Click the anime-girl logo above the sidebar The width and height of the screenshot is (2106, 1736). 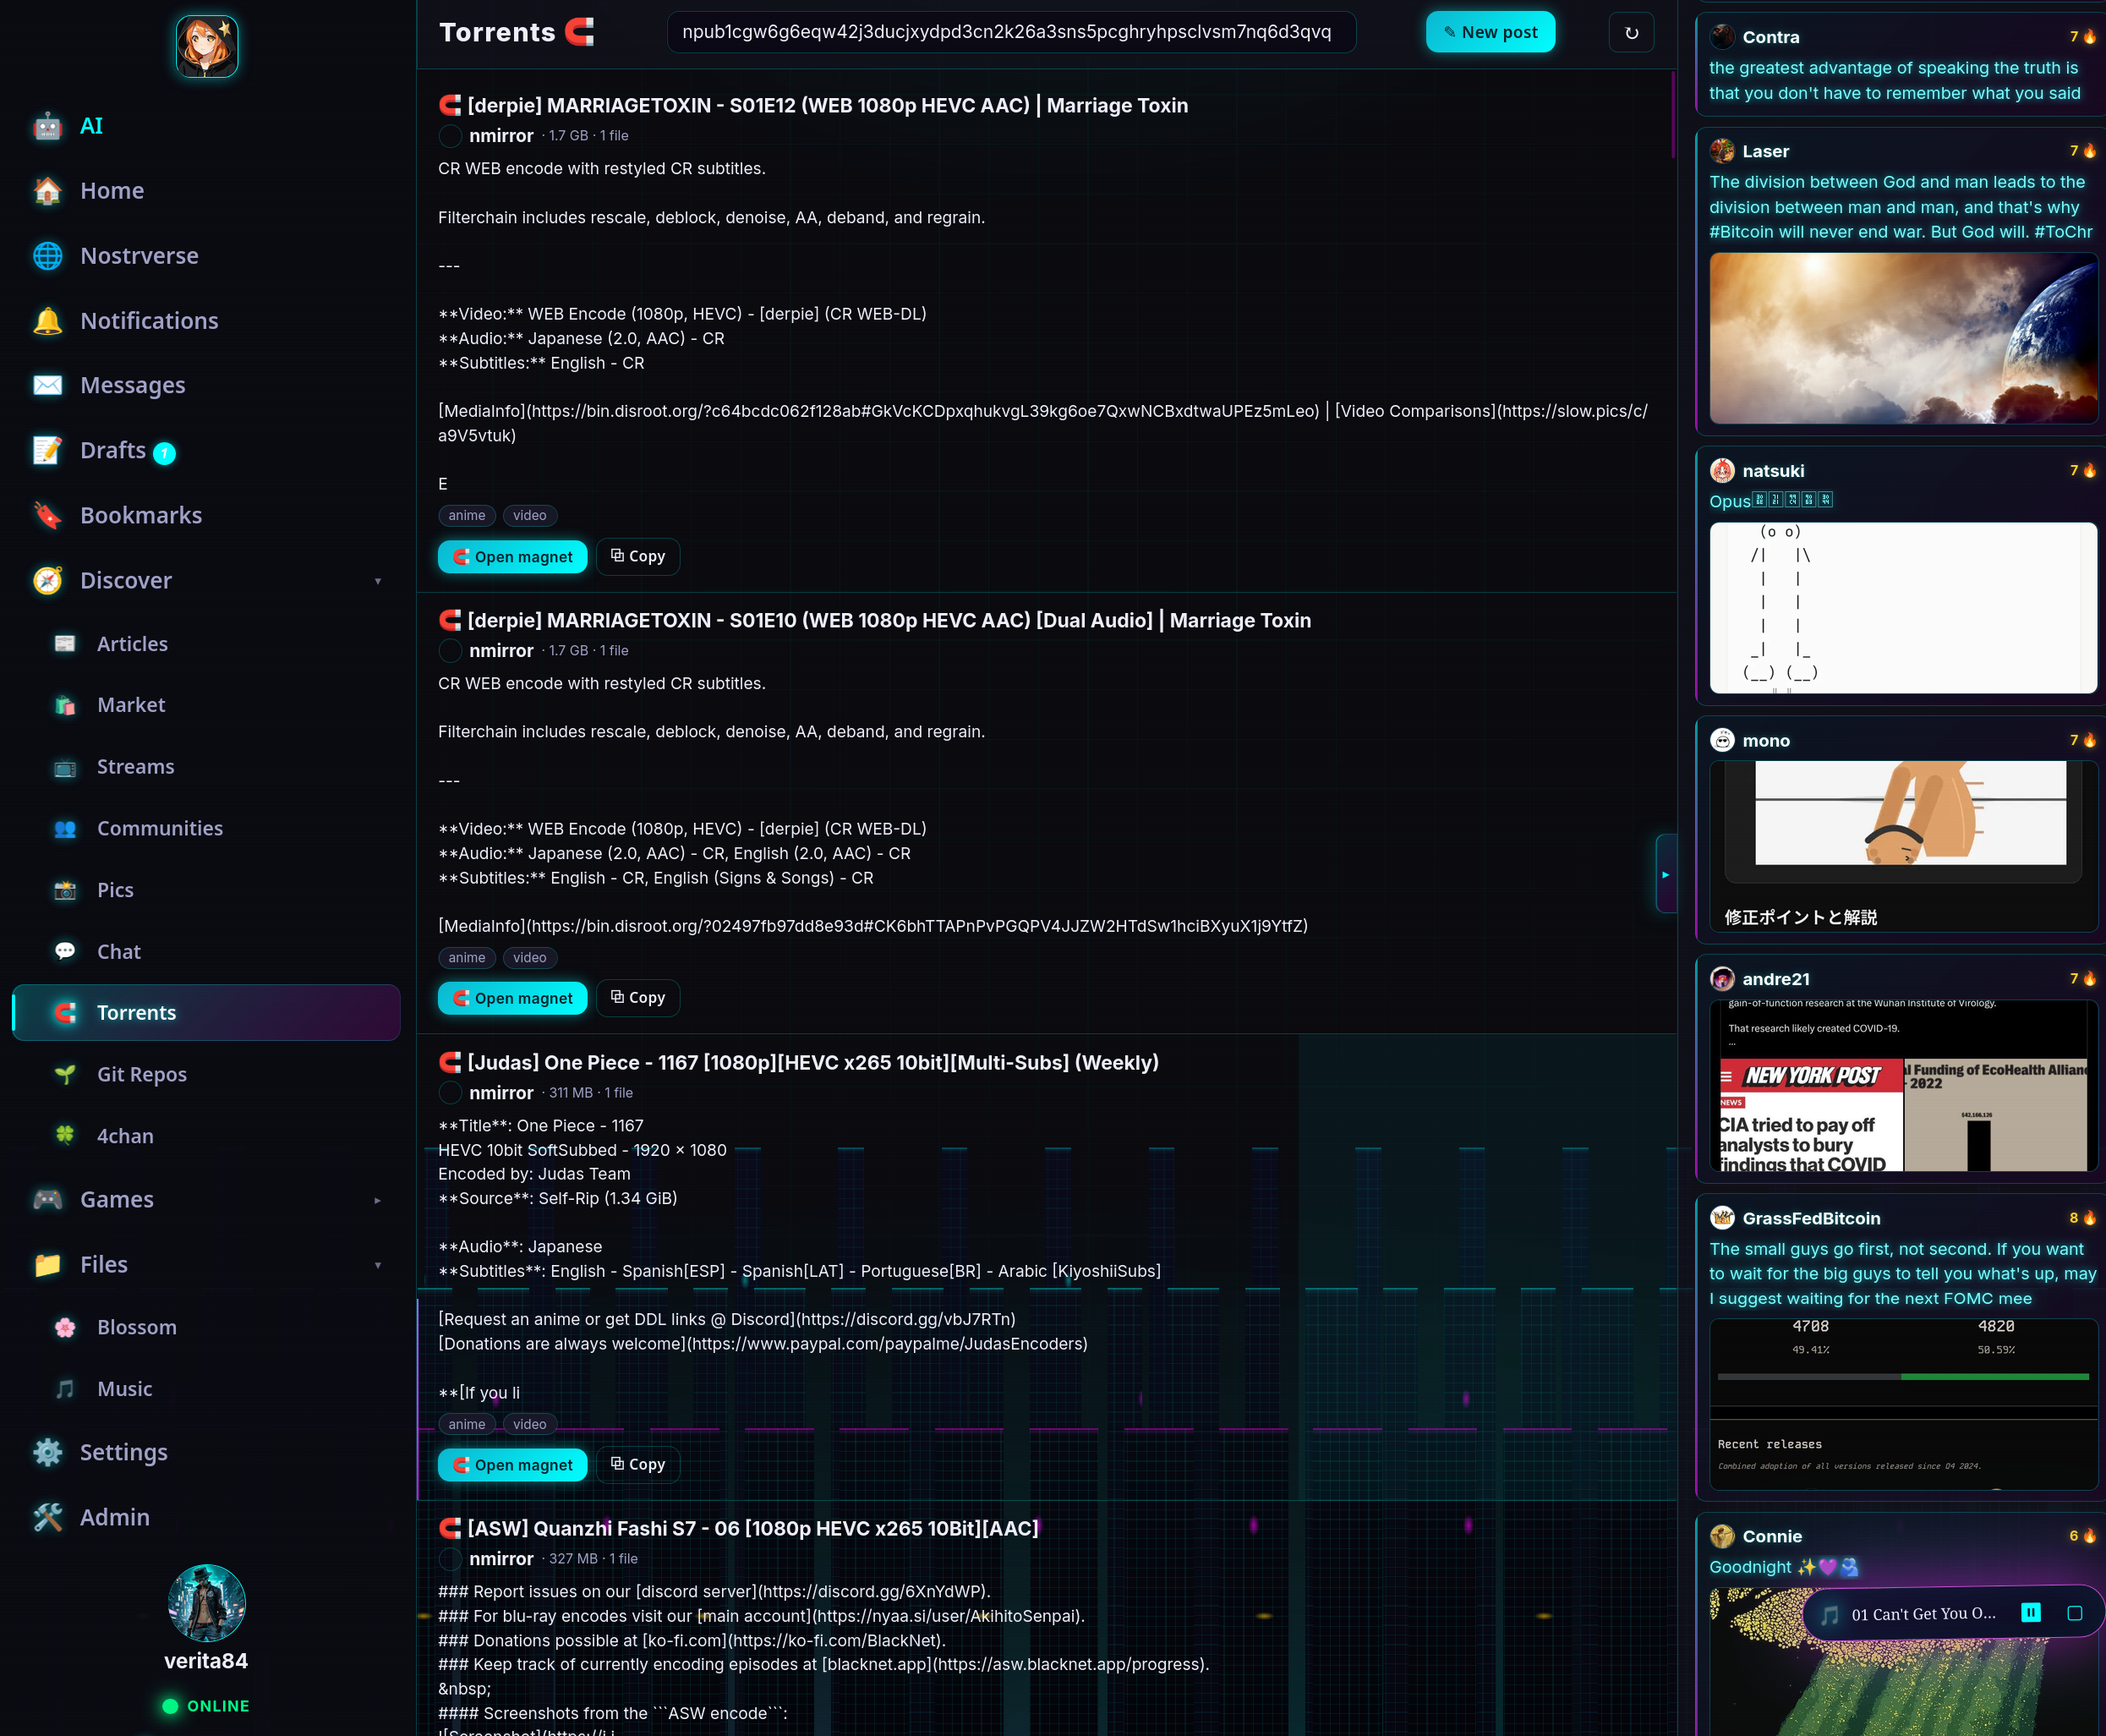click(207, 46)
